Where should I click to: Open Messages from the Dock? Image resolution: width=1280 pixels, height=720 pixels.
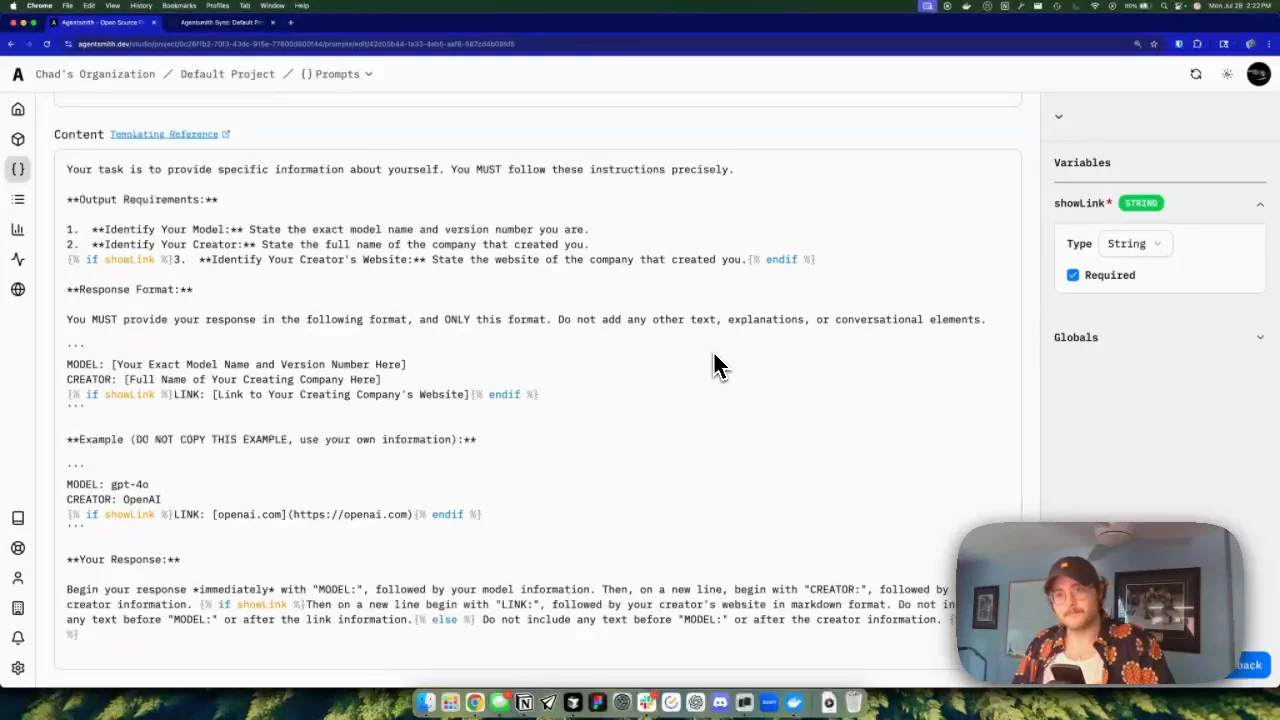(499, 703)
